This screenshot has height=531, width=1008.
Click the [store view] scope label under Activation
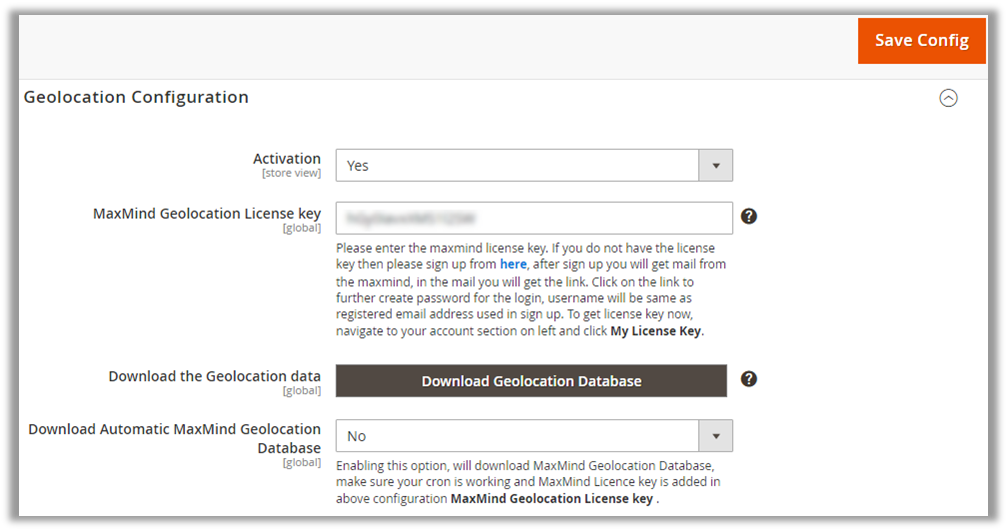(291, 173)
